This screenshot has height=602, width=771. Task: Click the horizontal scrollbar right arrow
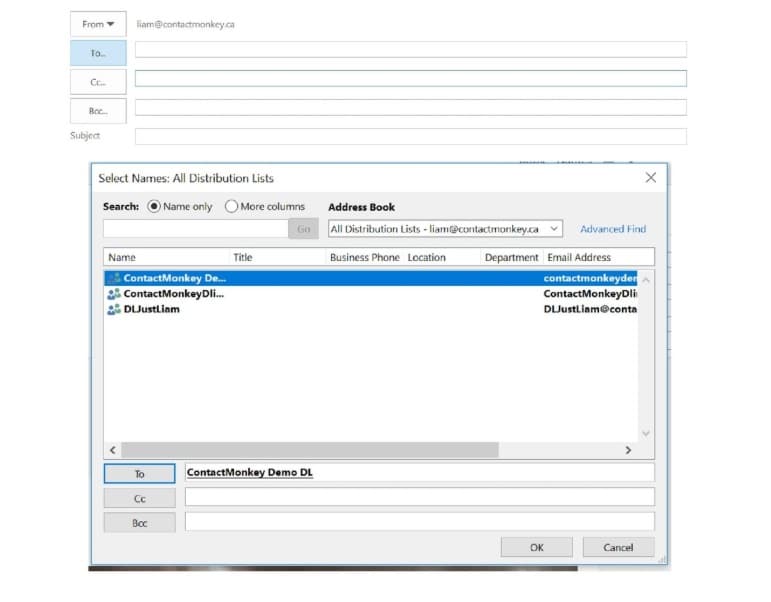[628, 450]
